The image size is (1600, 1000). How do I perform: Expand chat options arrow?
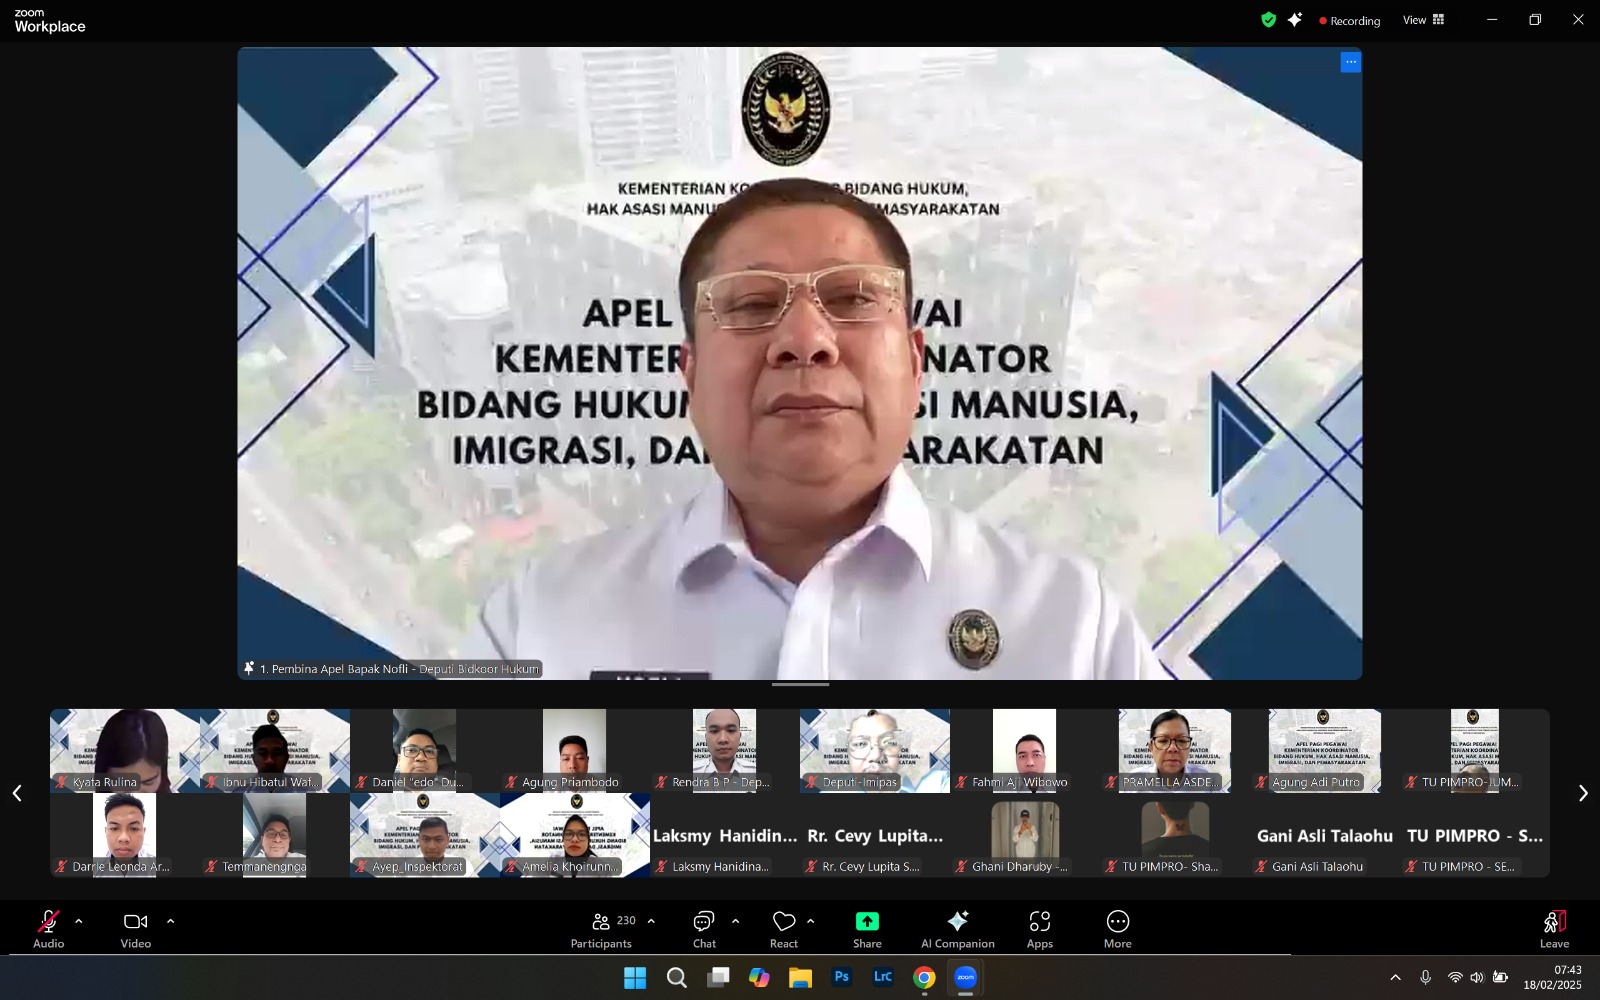click(x=736, y=921)
